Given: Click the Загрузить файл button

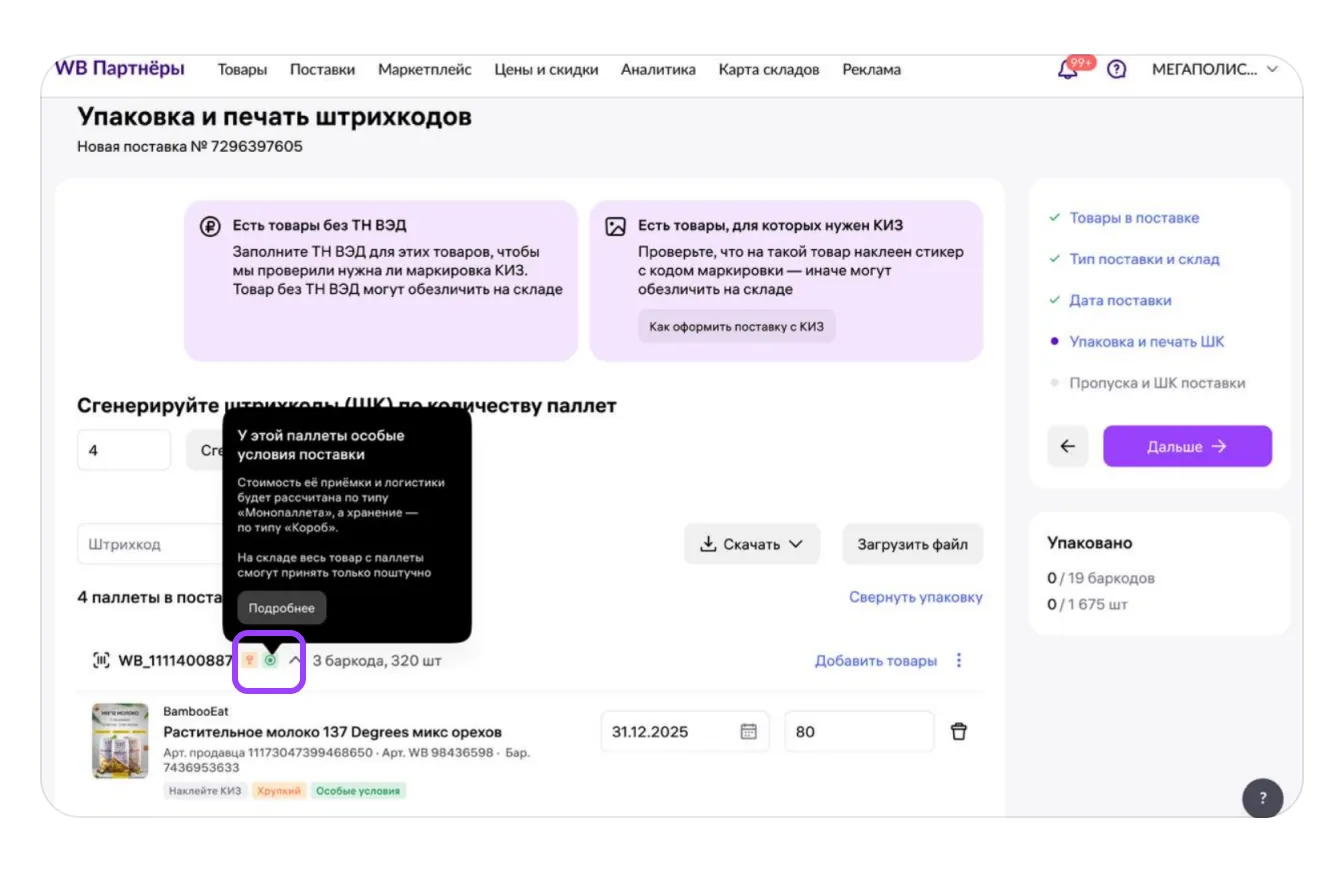Looking at the screenshot, I should (912, 545).
